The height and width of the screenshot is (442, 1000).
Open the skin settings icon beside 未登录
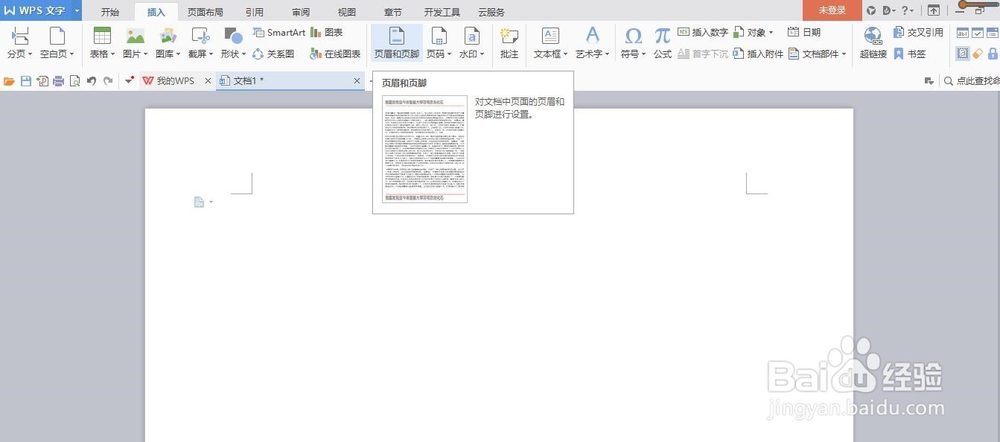pos(871,10)
